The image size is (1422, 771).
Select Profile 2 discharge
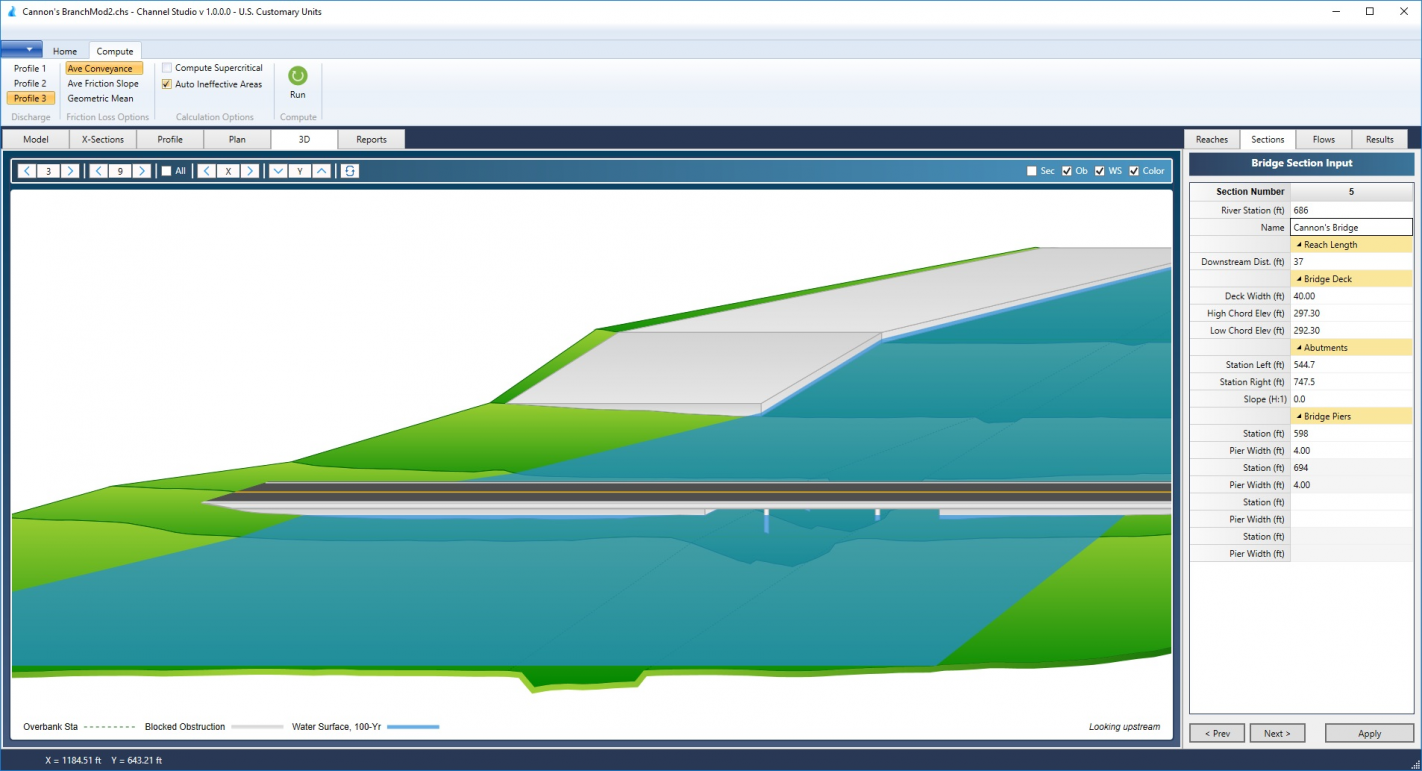coord(30,84)
